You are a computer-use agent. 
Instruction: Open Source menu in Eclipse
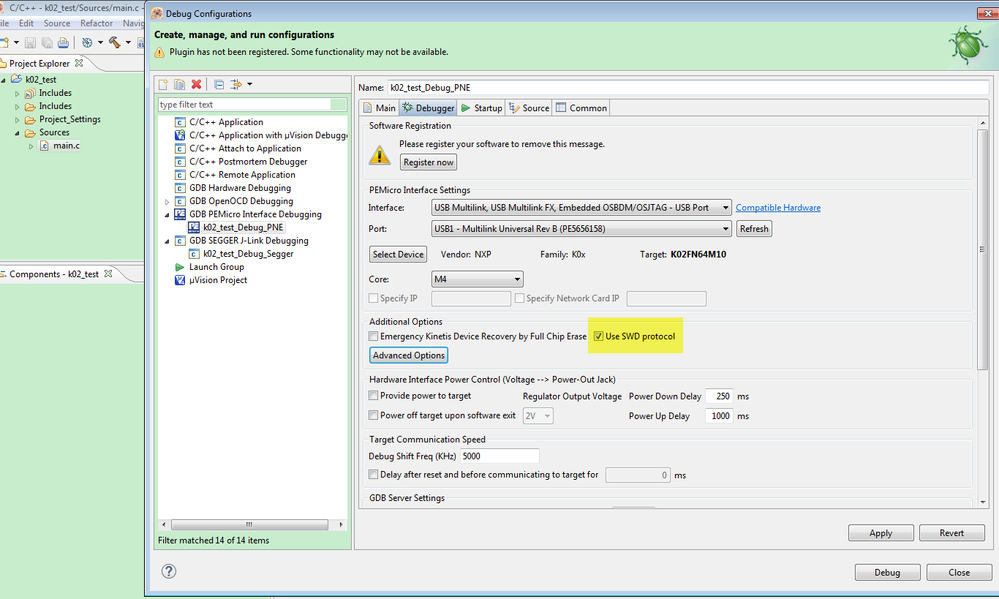point(57,23)
